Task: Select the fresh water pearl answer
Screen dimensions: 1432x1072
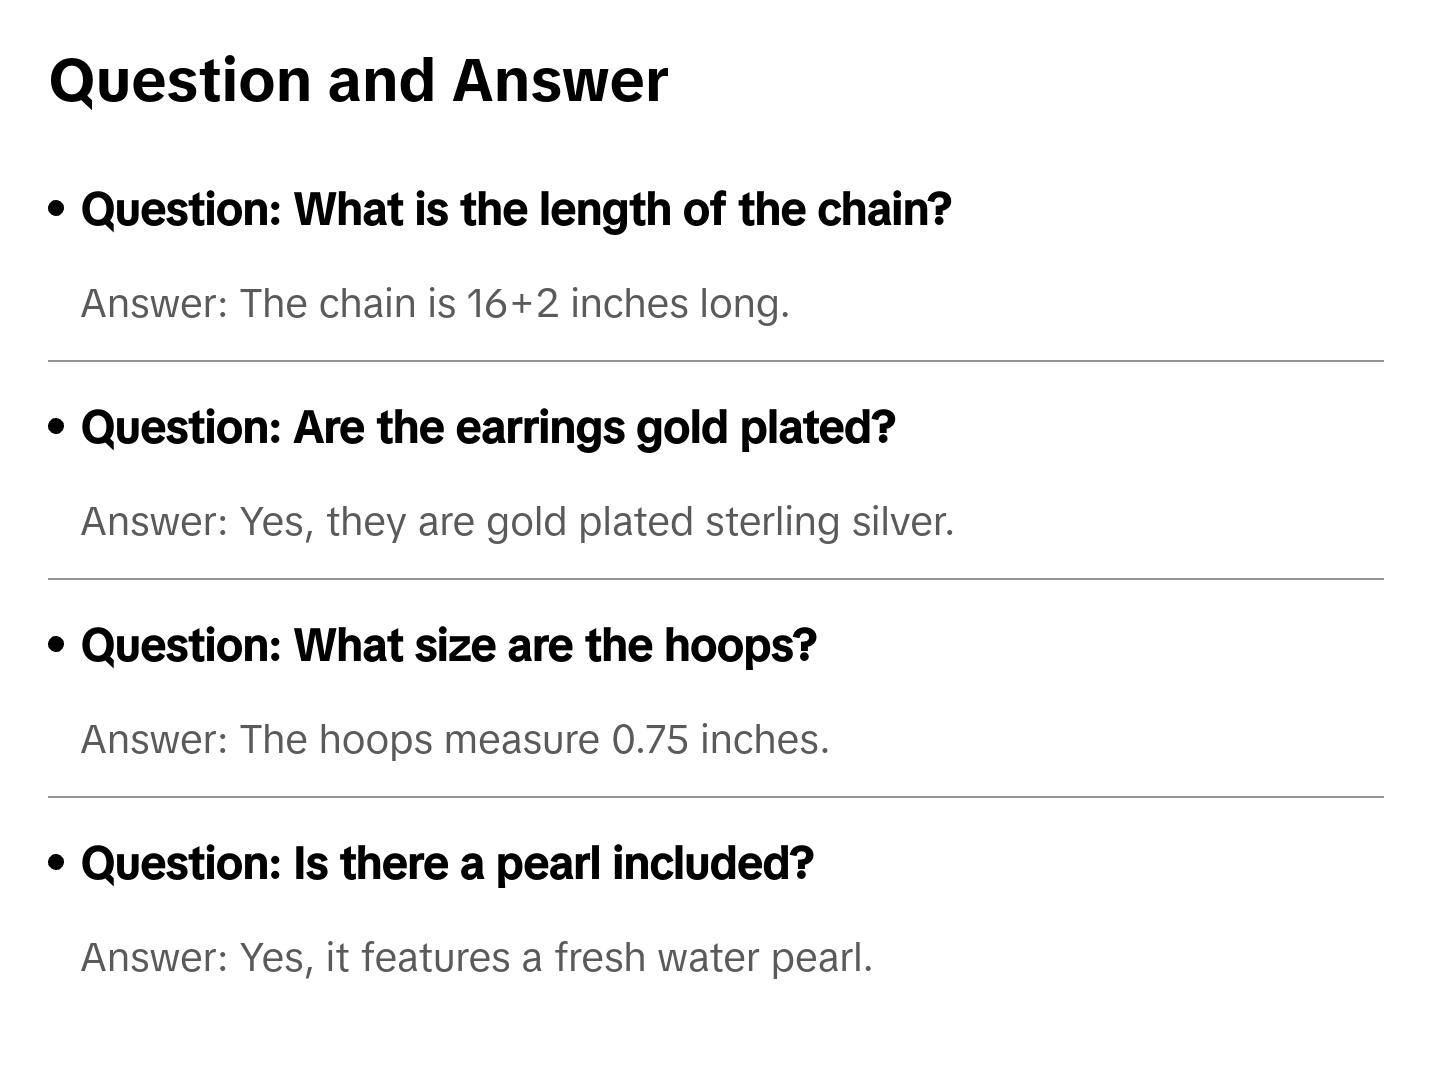Action: click(x=476, y=958)
